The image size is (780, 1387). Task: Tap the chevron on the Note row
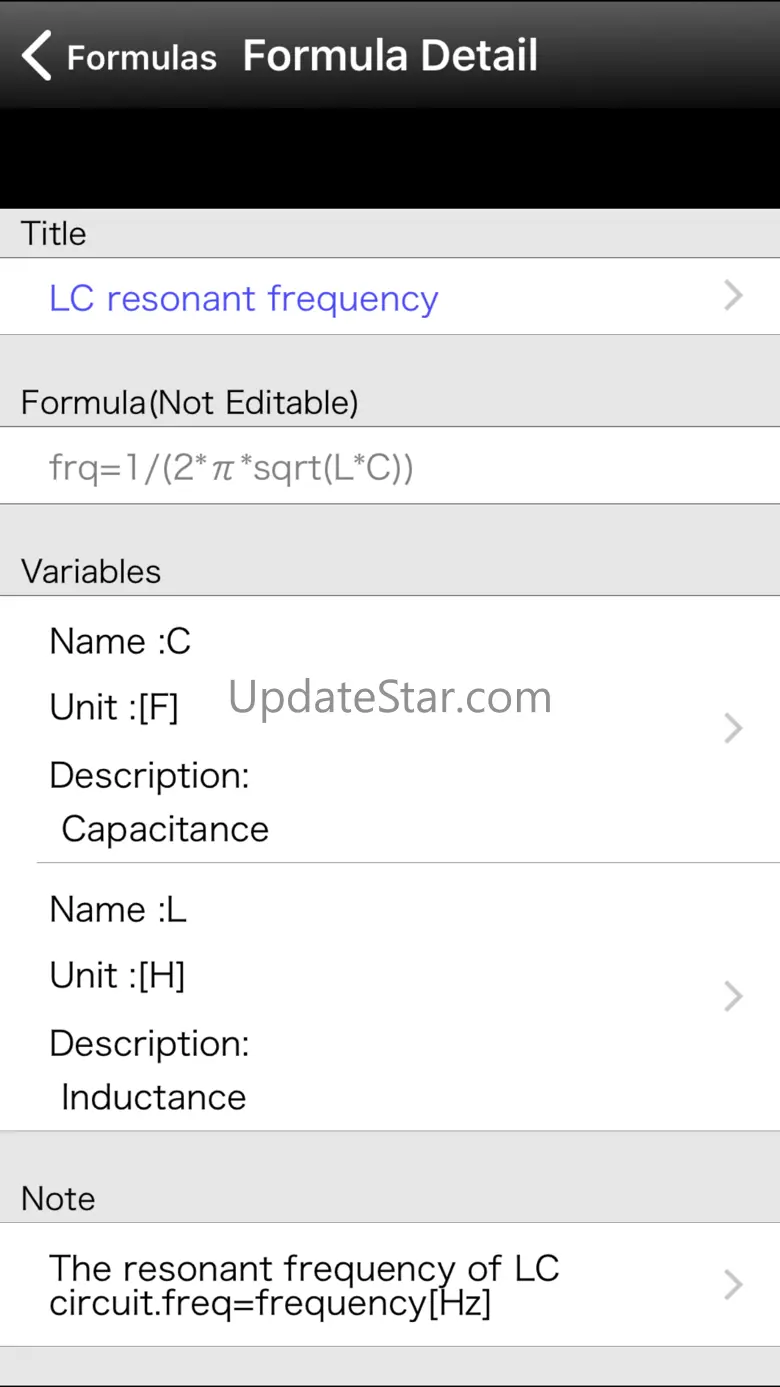733,1284
